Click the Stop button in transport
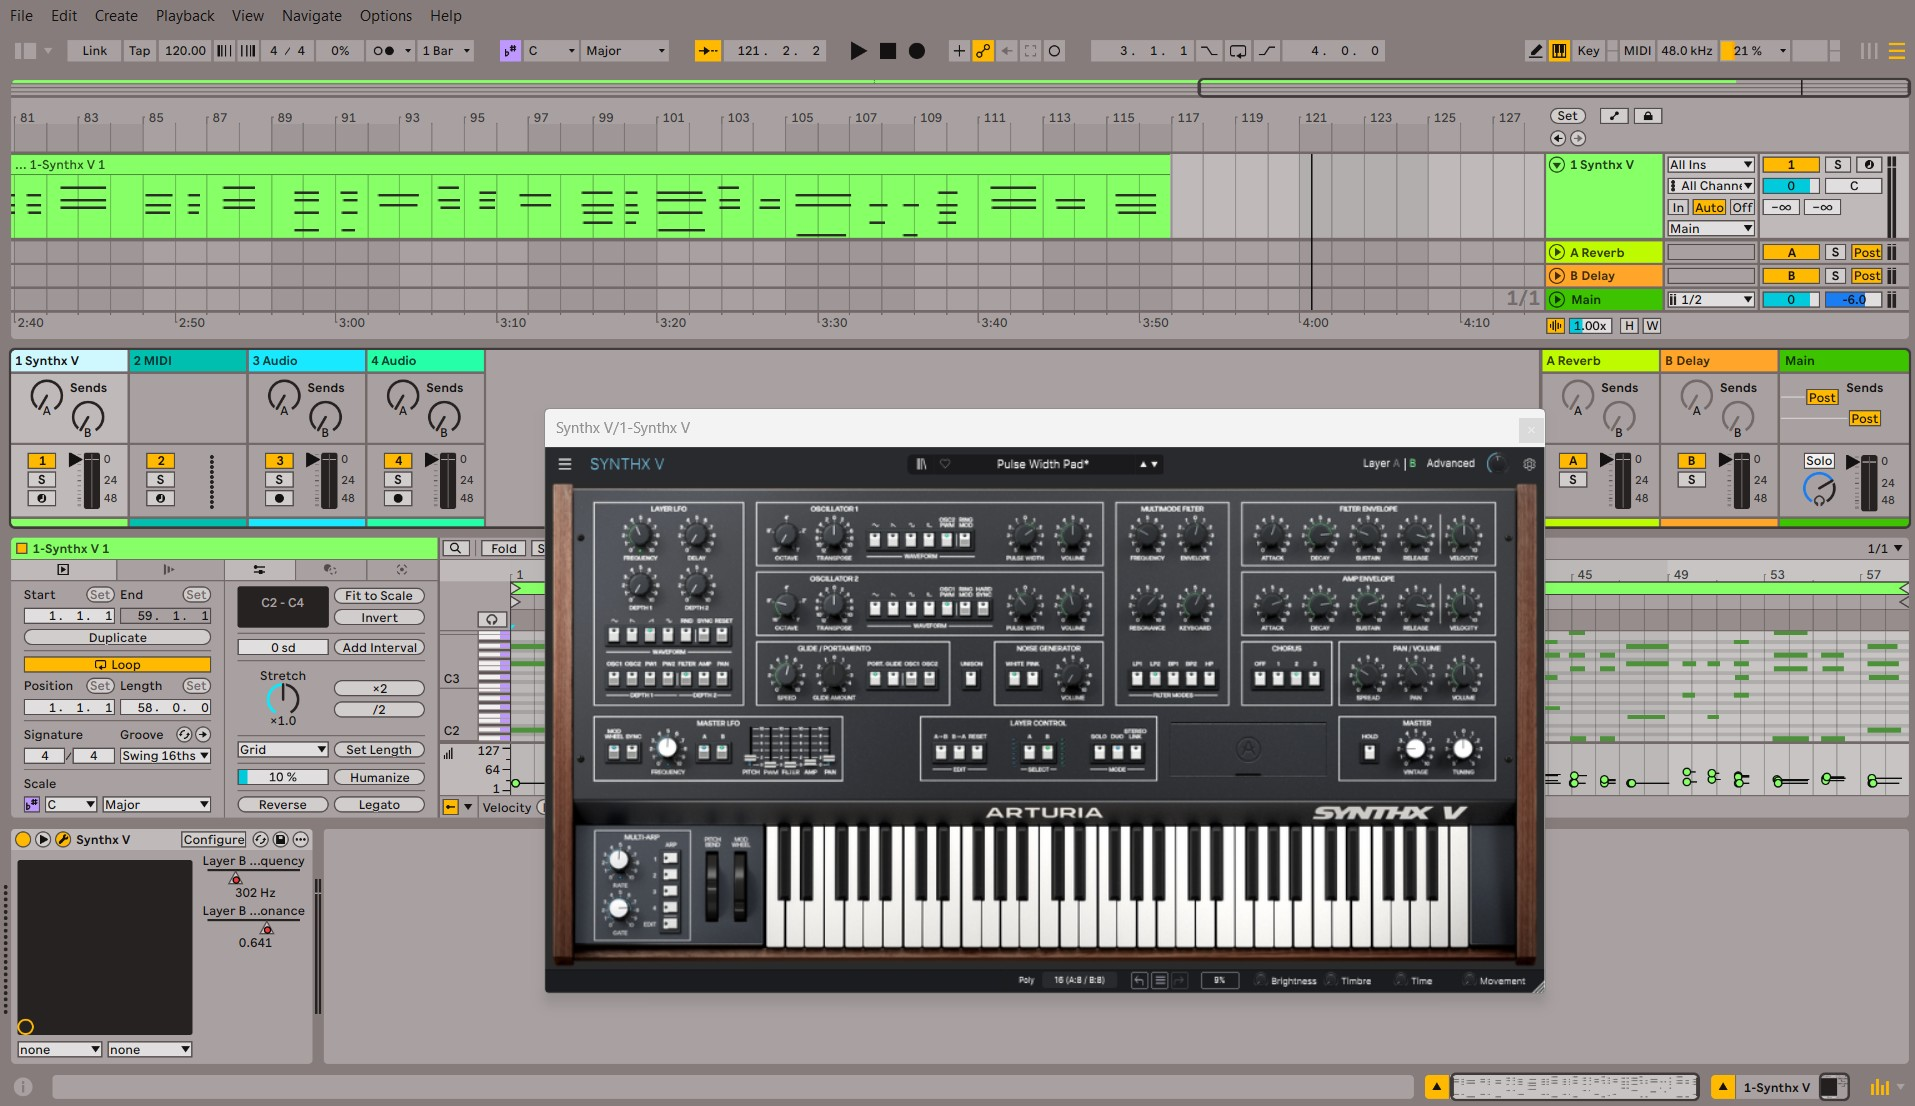 887,51
